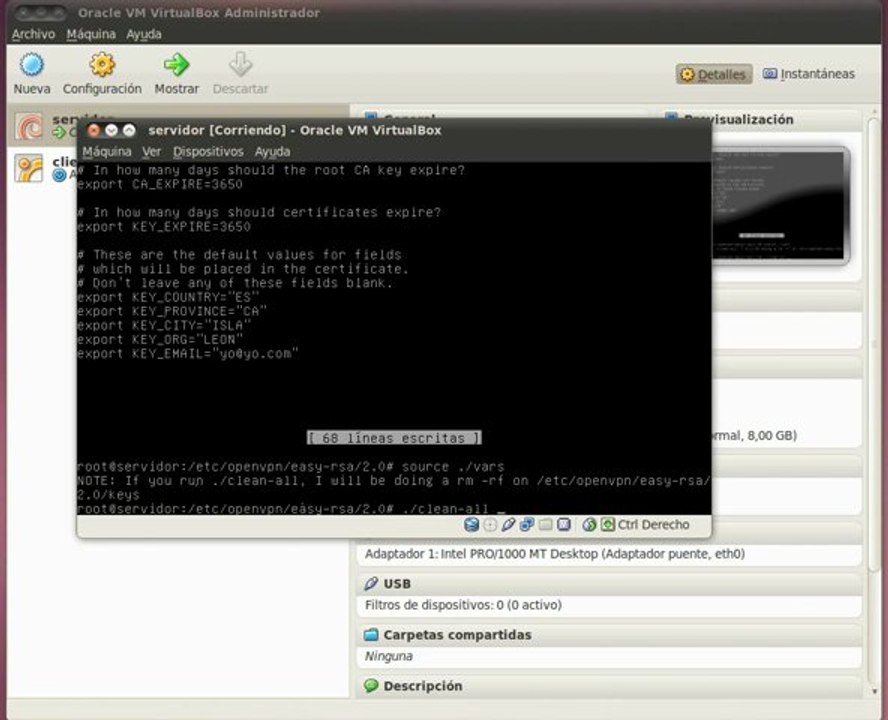Click the servidor VM preview thumbnail
This screenshot has height=720, width=888.
click(x=780, y=205)
